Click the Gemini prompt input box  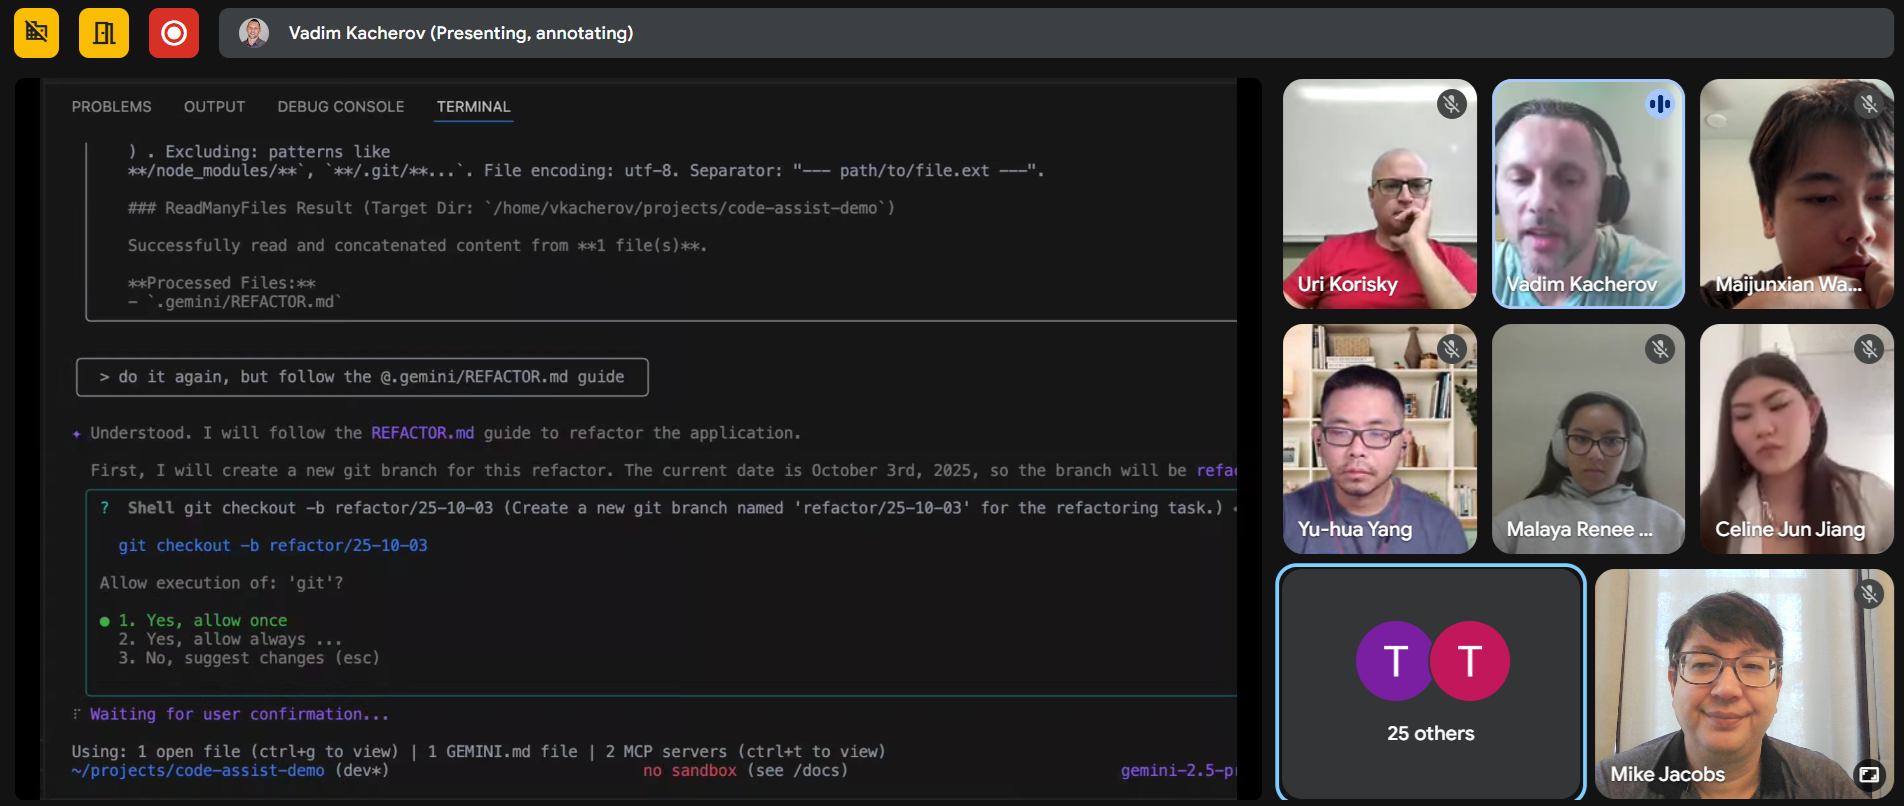click(362, 377)
